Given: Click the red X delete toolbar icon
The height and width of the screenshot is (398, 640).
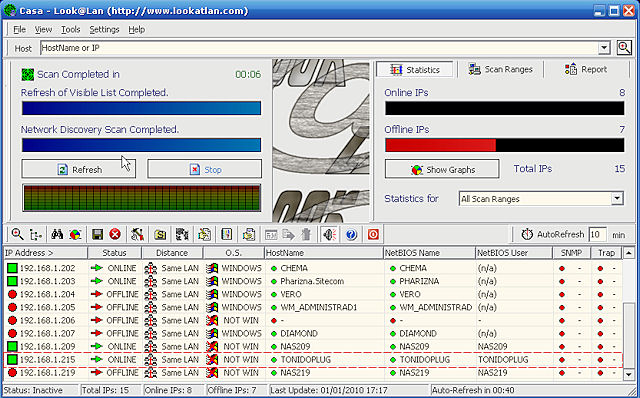Looking at the screenshot, I should (115, 234).
